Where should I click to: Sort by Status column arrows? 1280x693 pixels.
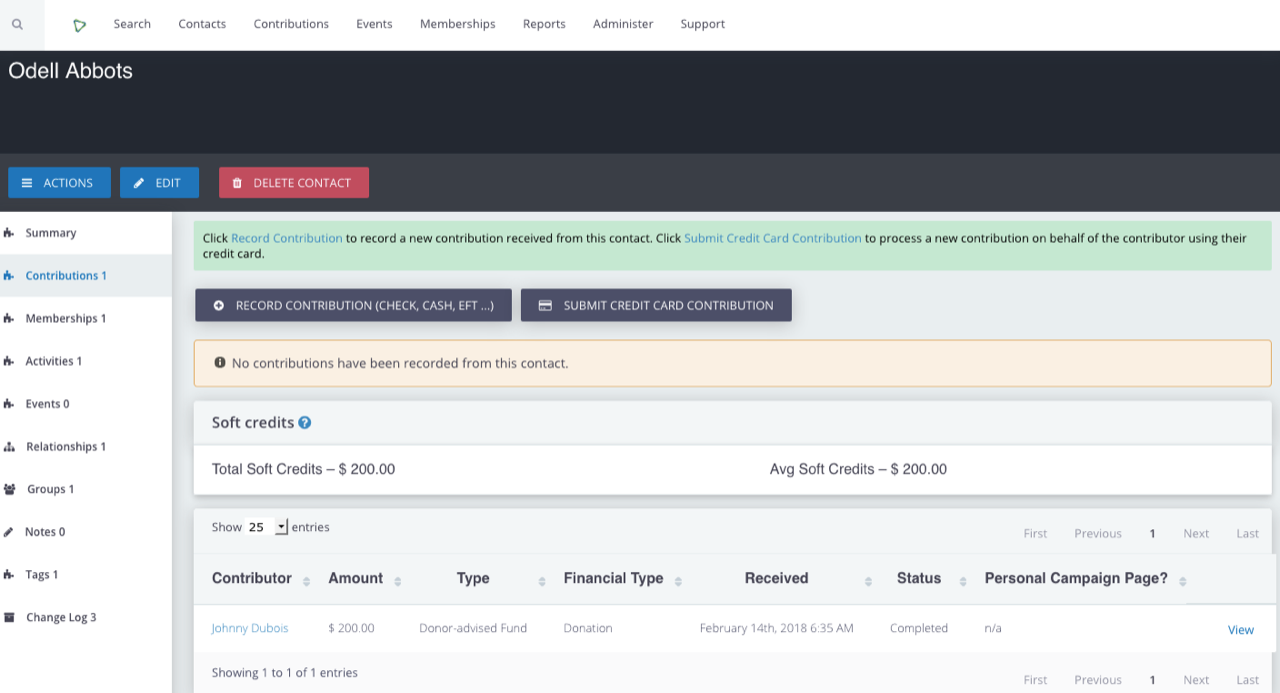point(963,581)
